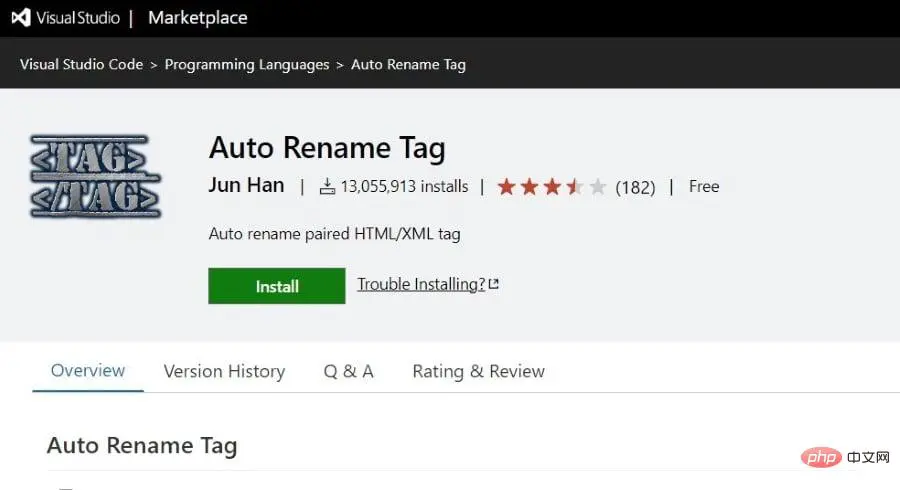The height and width of the screenshot is (490, 900).
Task: Open Programming Languages breadcrumb
Action: 247,64
